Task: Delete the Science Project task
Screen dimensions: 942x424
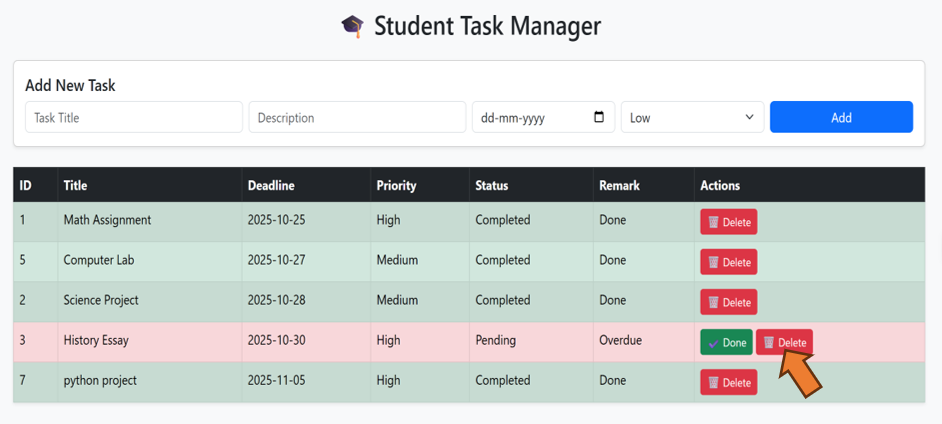Action: coord(729,302)
